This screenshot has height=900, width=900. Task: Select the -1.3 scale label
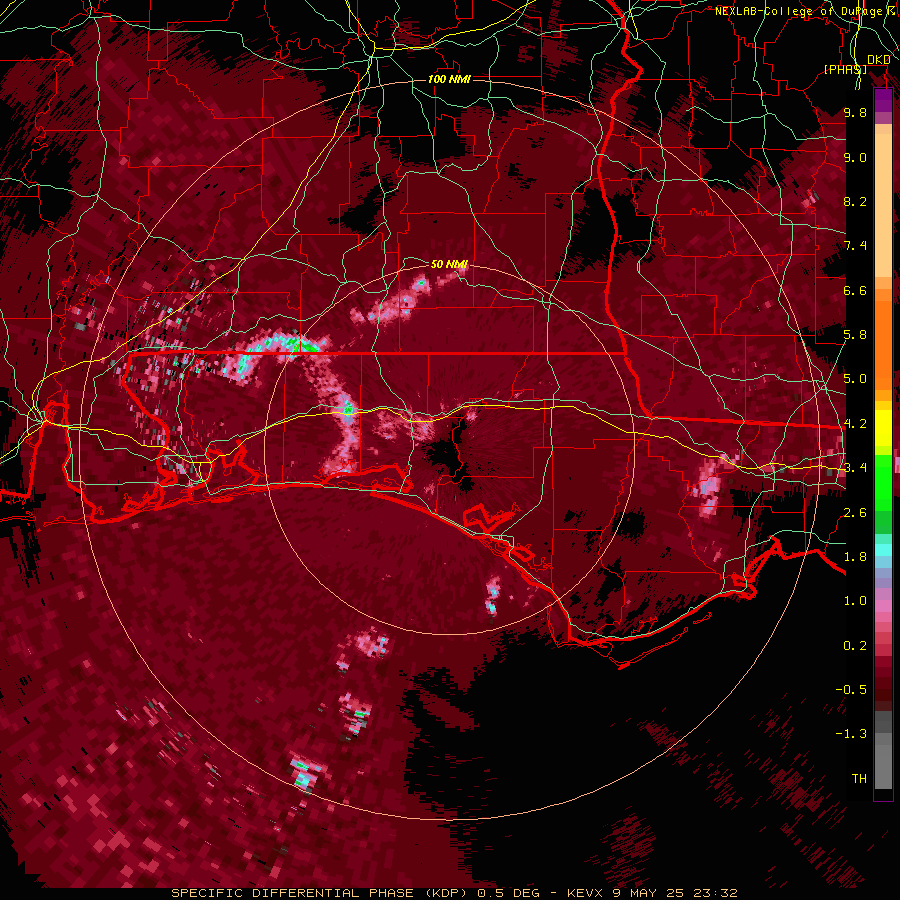pyautogui.click(x=851, y=734)
